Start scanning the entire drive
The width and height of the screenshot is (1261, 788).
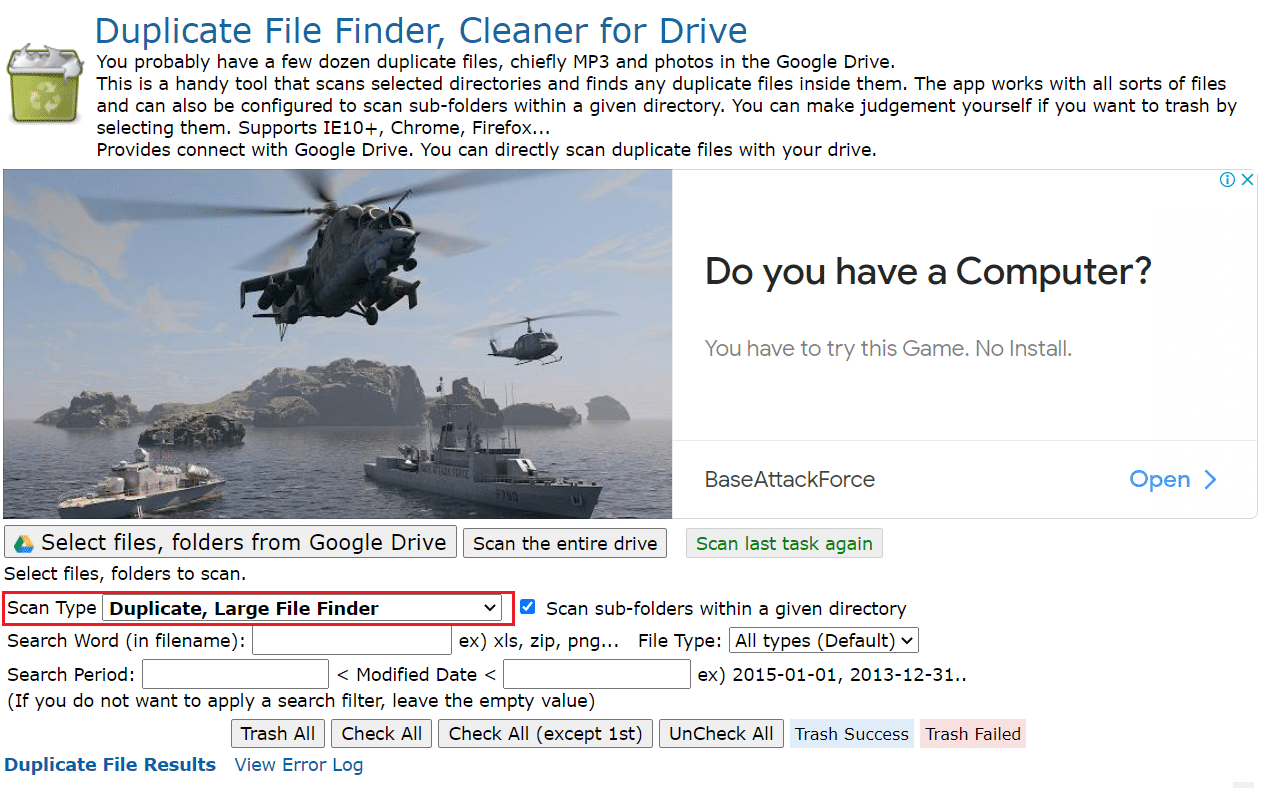click(564, 542)
